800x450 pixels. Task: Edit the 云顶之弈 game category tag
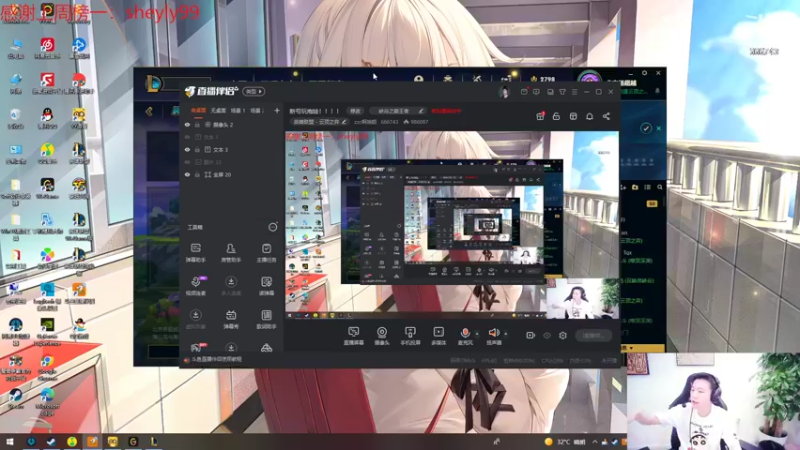point(319,122)
